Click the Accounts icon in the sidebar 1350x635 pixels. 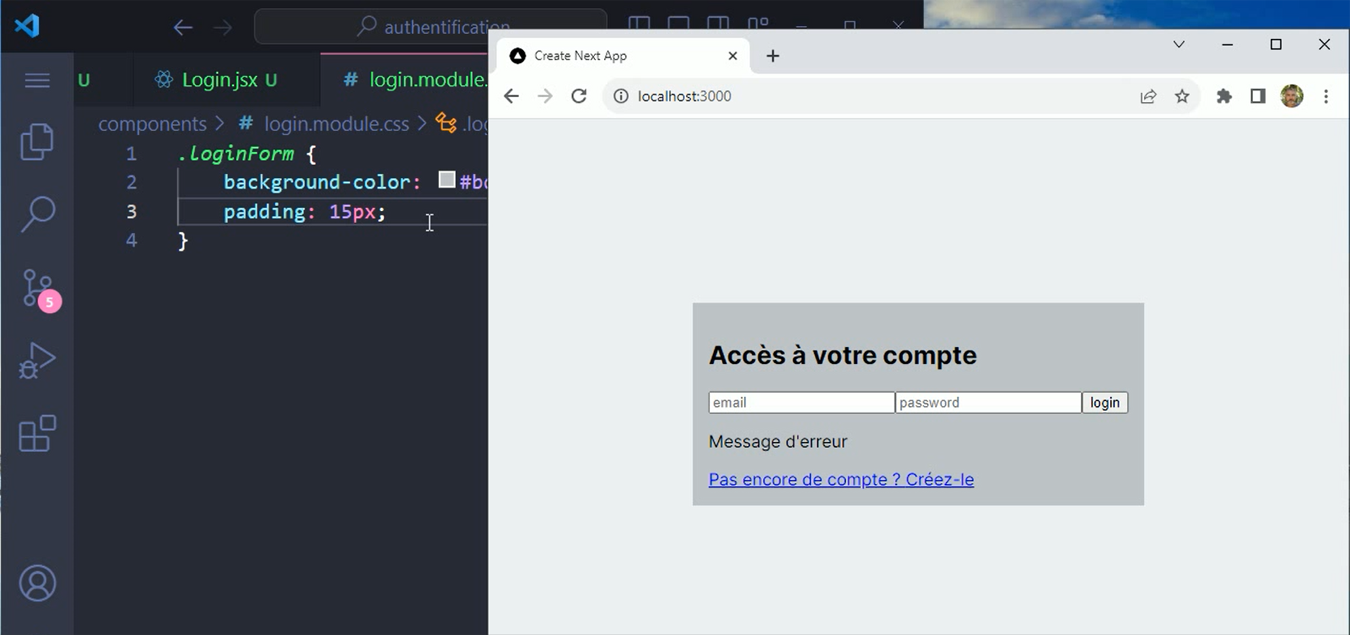37,582
